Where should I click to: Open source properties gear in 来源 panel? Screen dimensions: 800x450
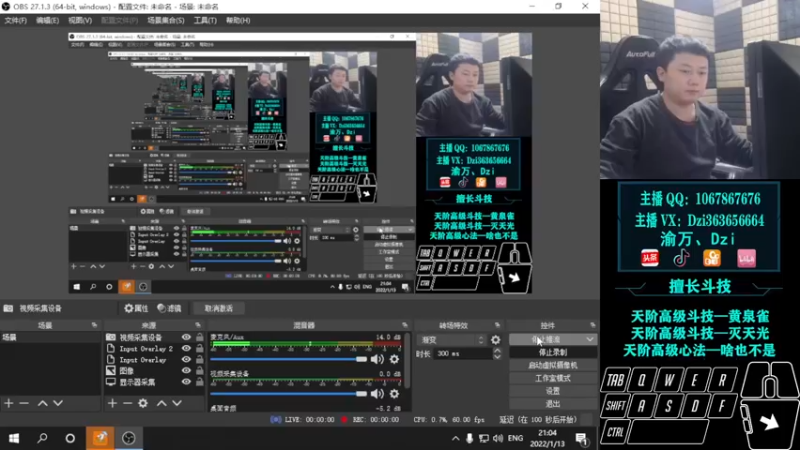[x=143, y=403]
